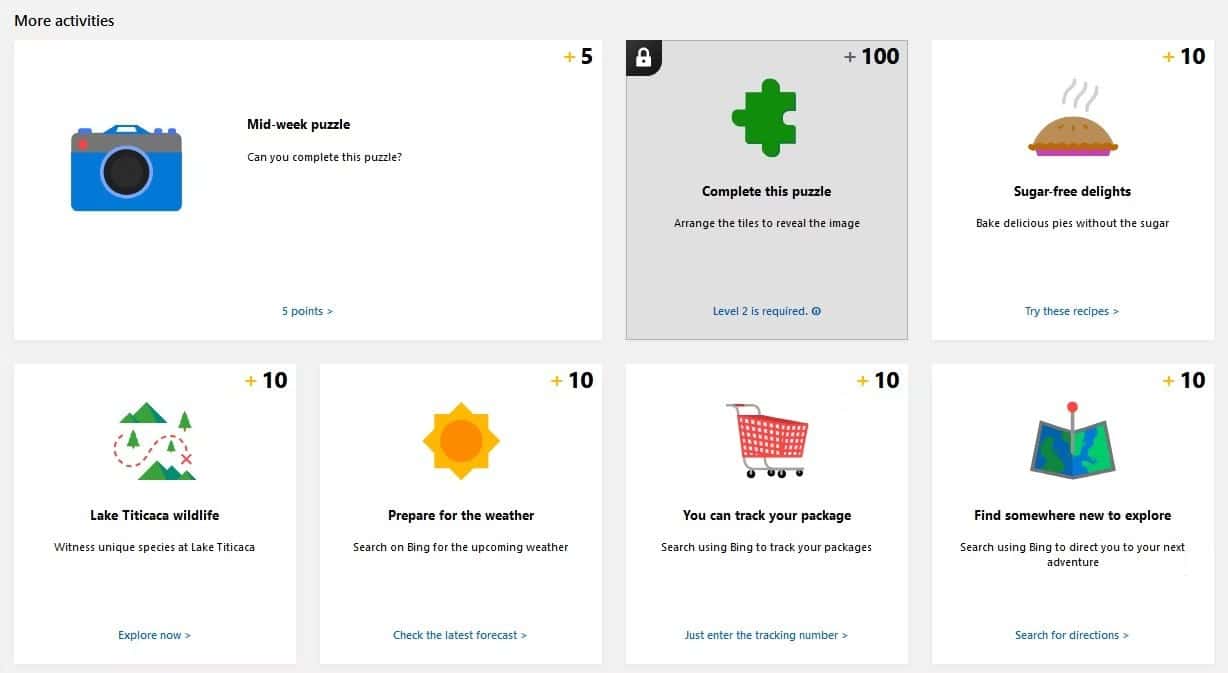Open the '5 points >' link
1228x673 pixels.
point(307,311)
